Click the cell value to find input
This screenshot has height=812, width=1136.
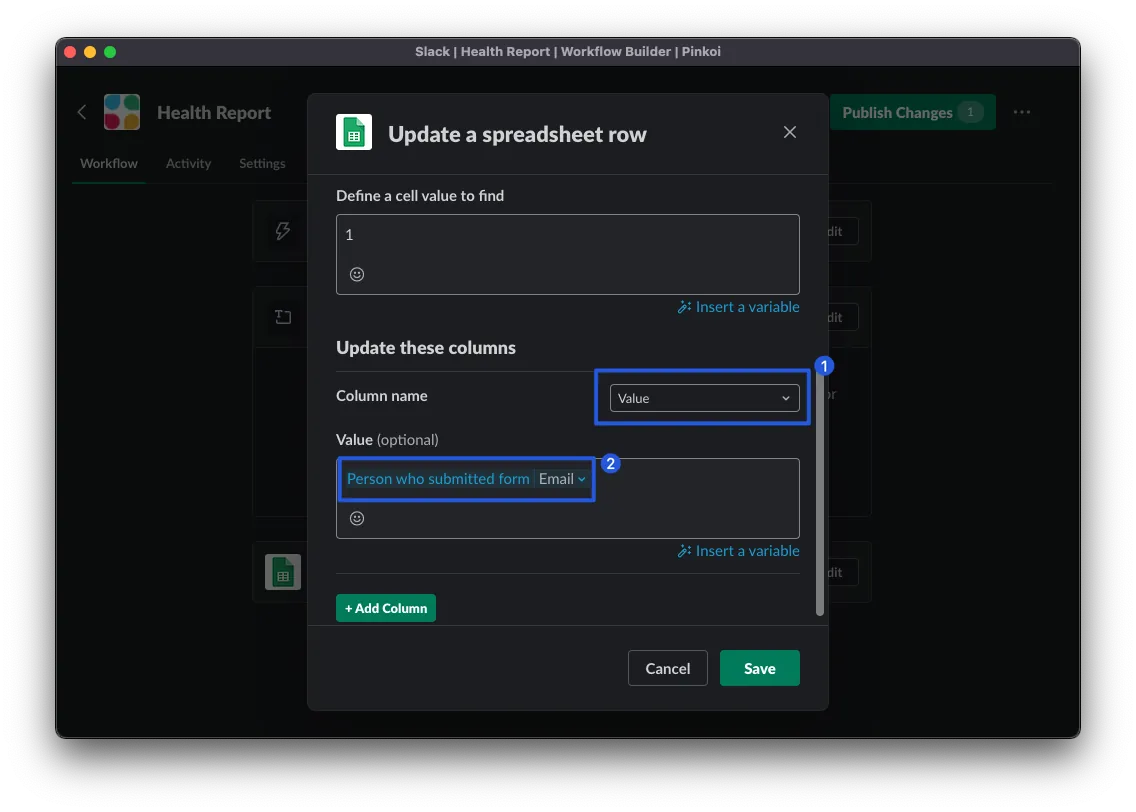pos(567,236)
